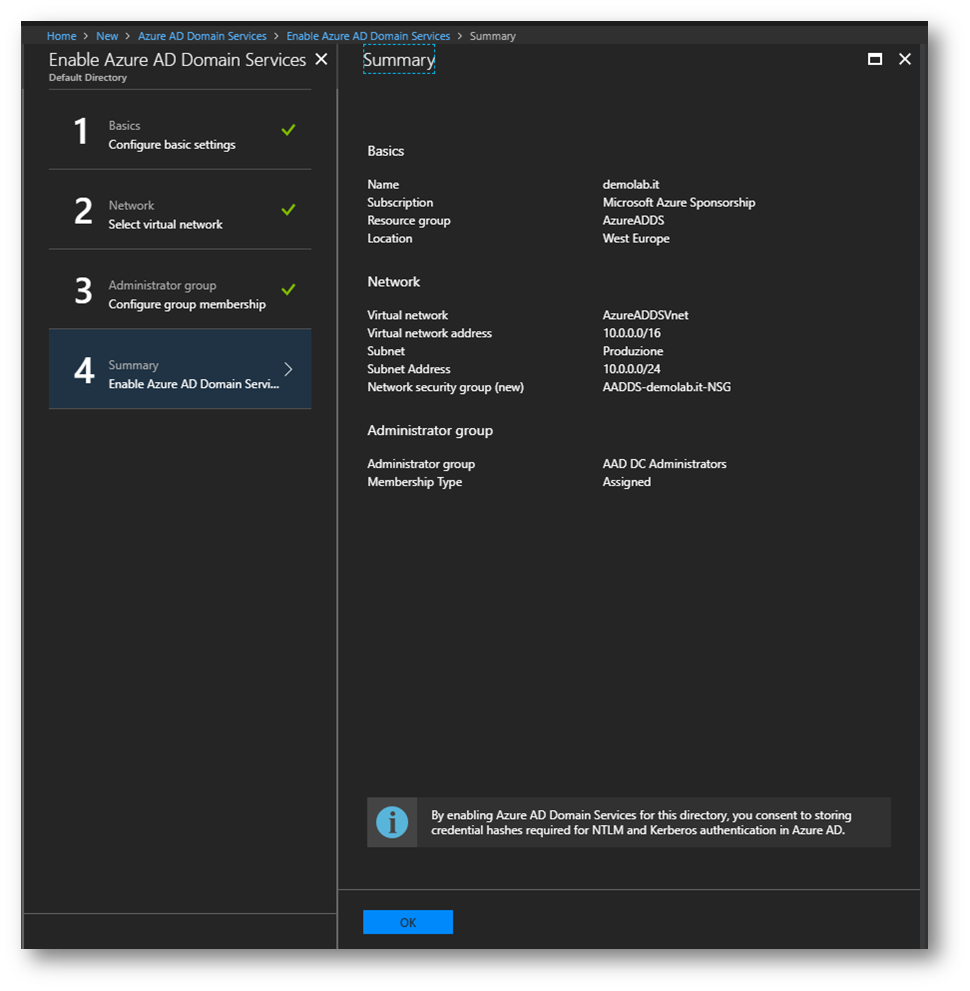Screen dimensions: 970x991
Task: Click the Summary blade title
Action: coord(399,60)
